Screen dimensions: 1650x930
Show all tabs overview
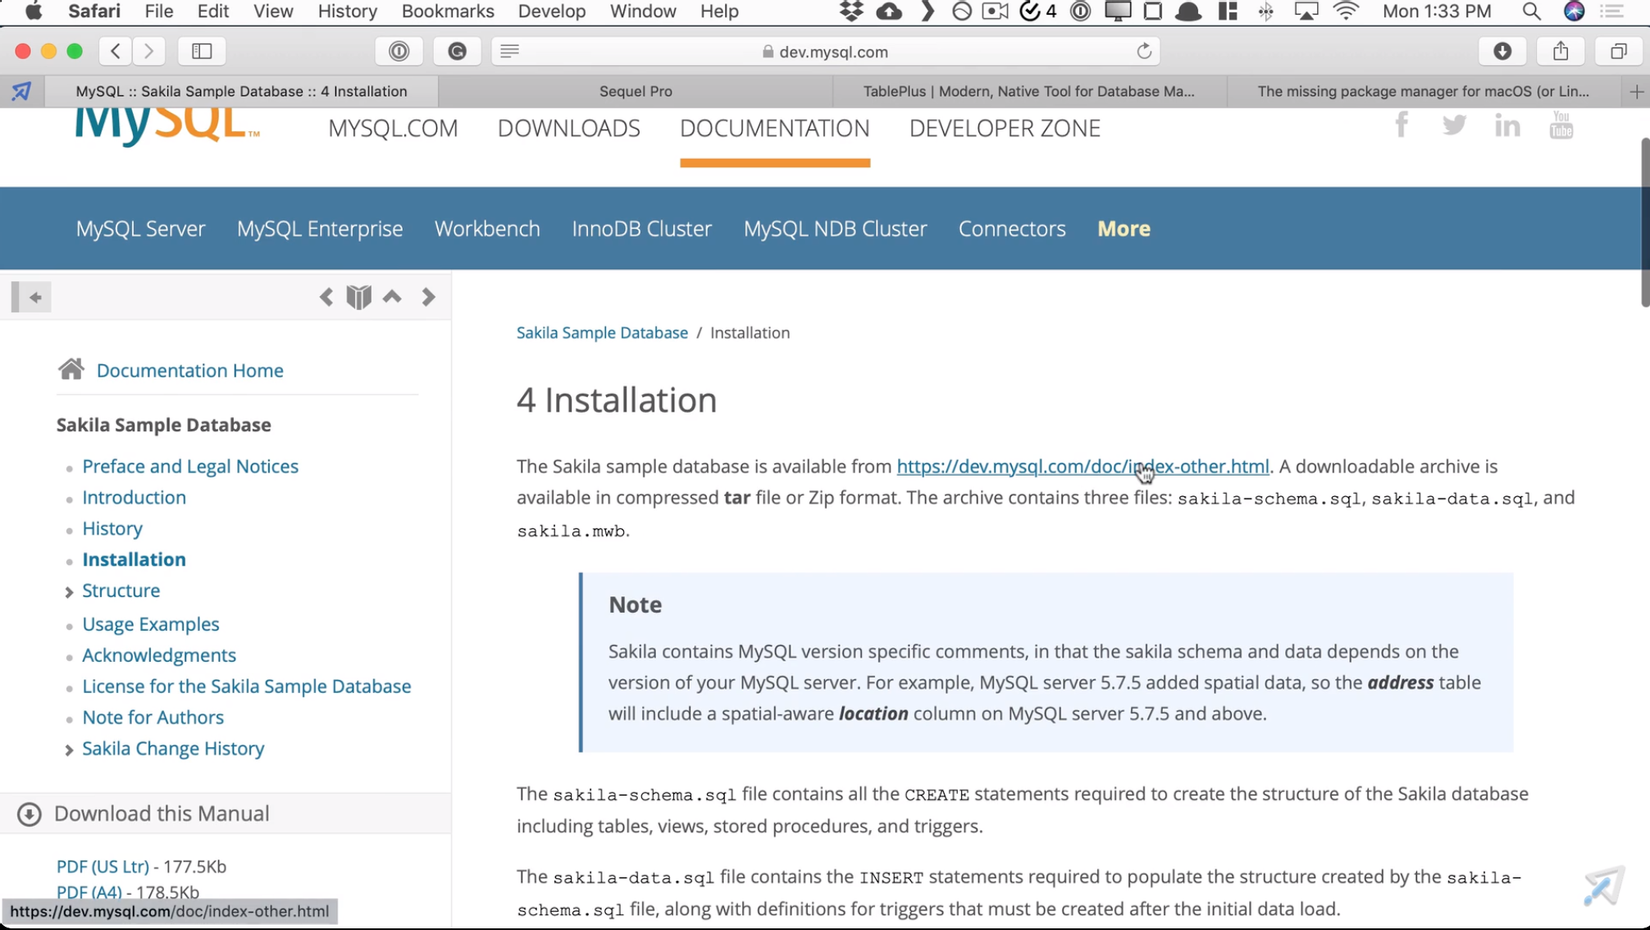click(1618, 51)
